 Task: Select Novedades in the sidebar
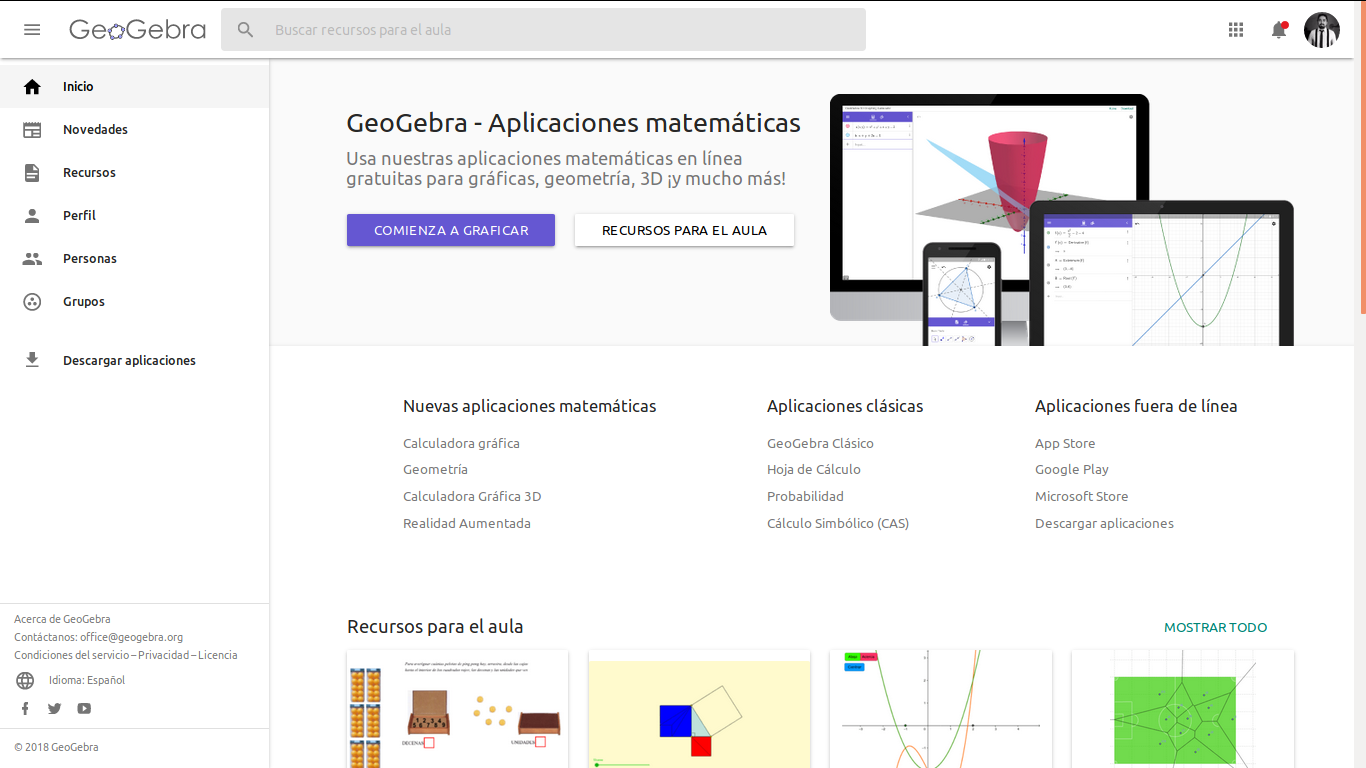pos(134,130)
